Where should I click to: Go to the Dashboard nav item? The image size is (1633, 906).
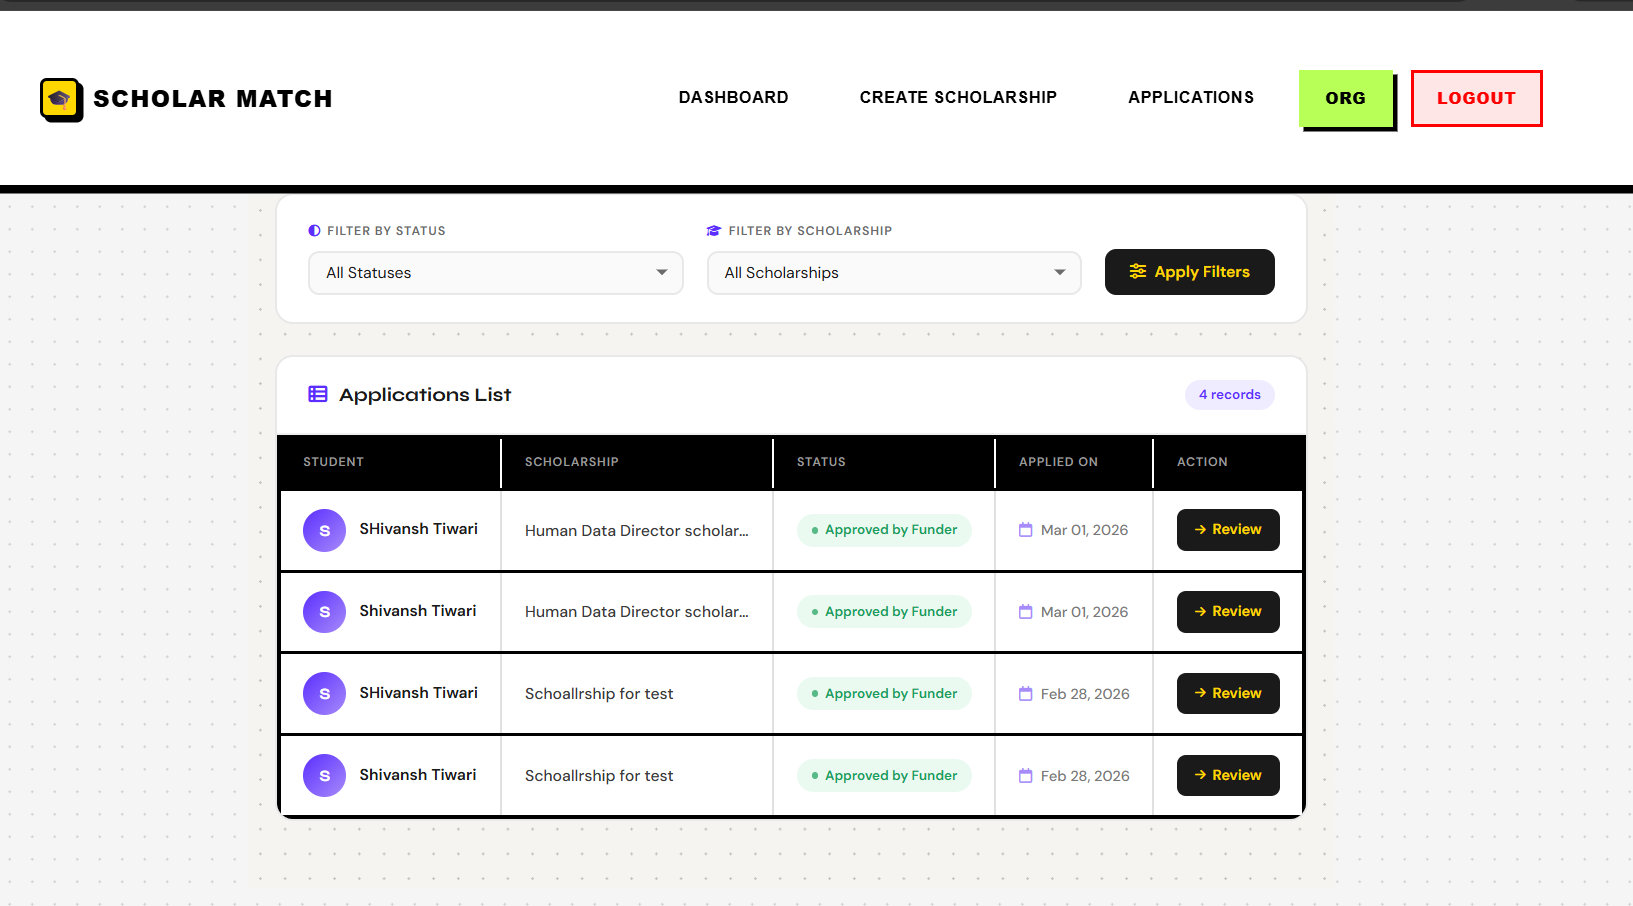coord(734,97)
